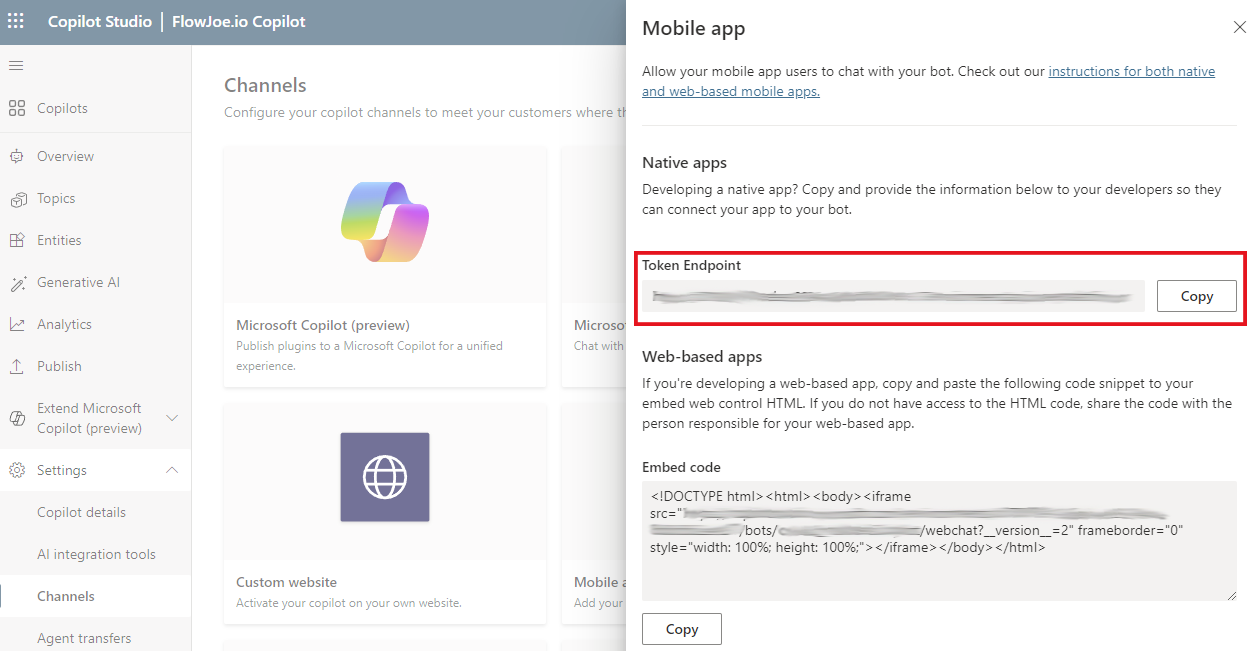The width and height of the screenshot is (1251, 651).
Task: Go to Copilot details settings
Action: [81, 513]
